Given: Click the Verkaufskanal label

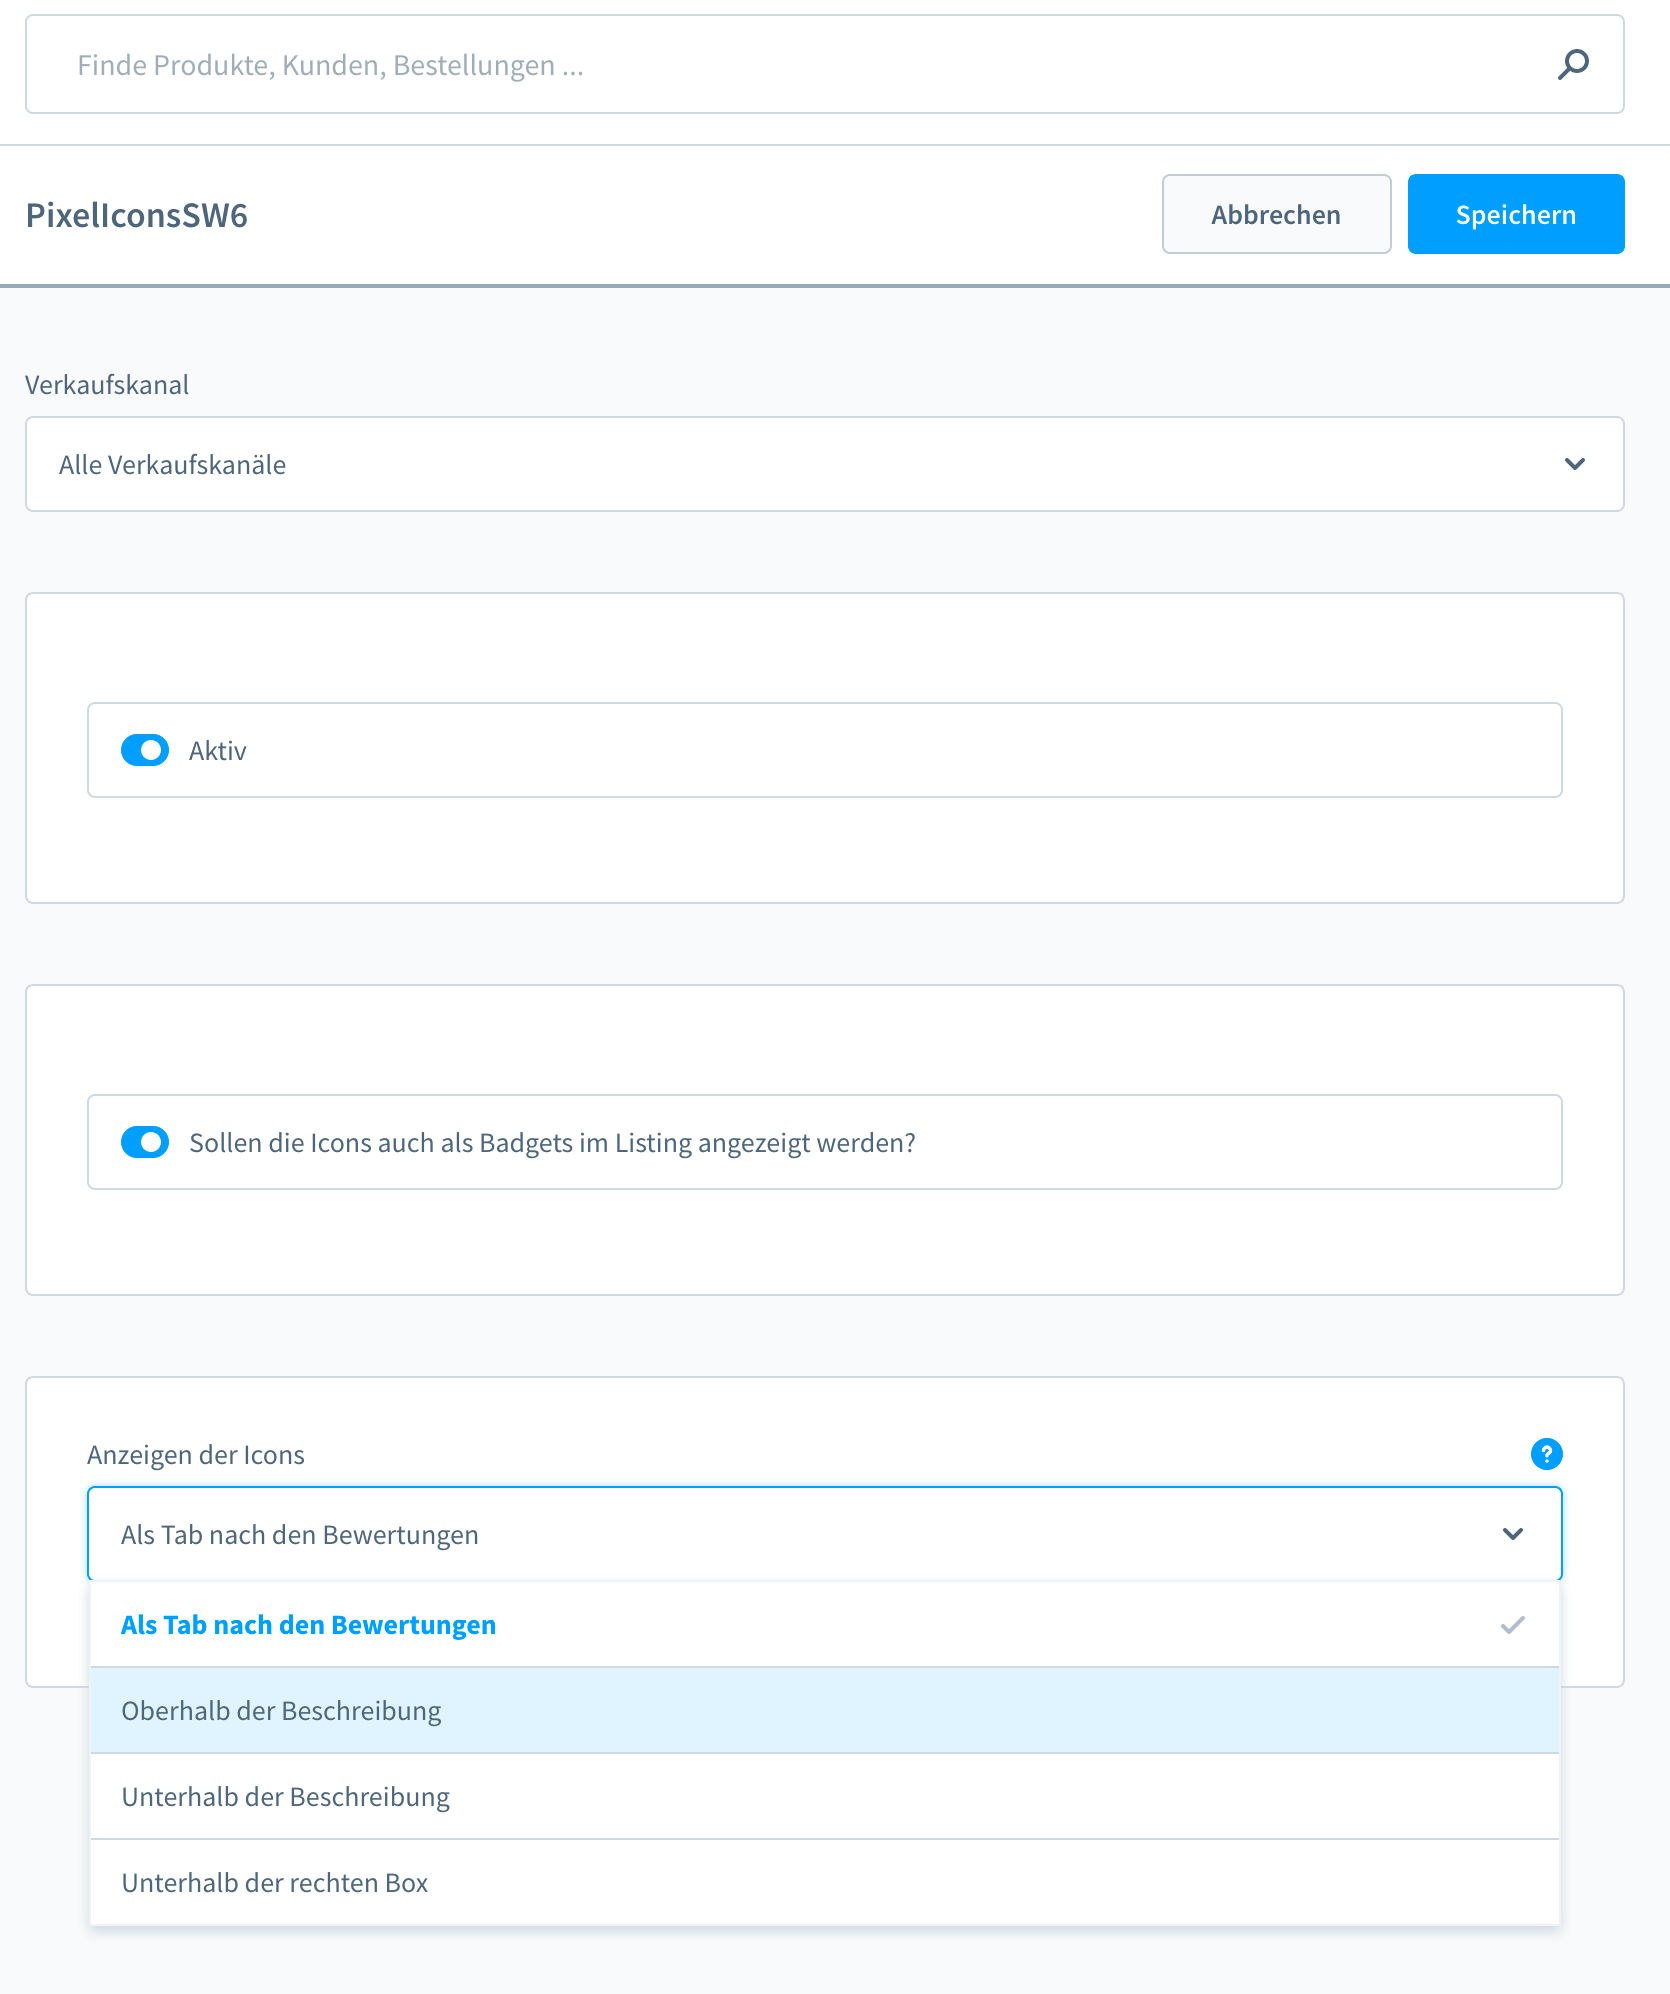Looking at the screenshot, I should (107, 385).
